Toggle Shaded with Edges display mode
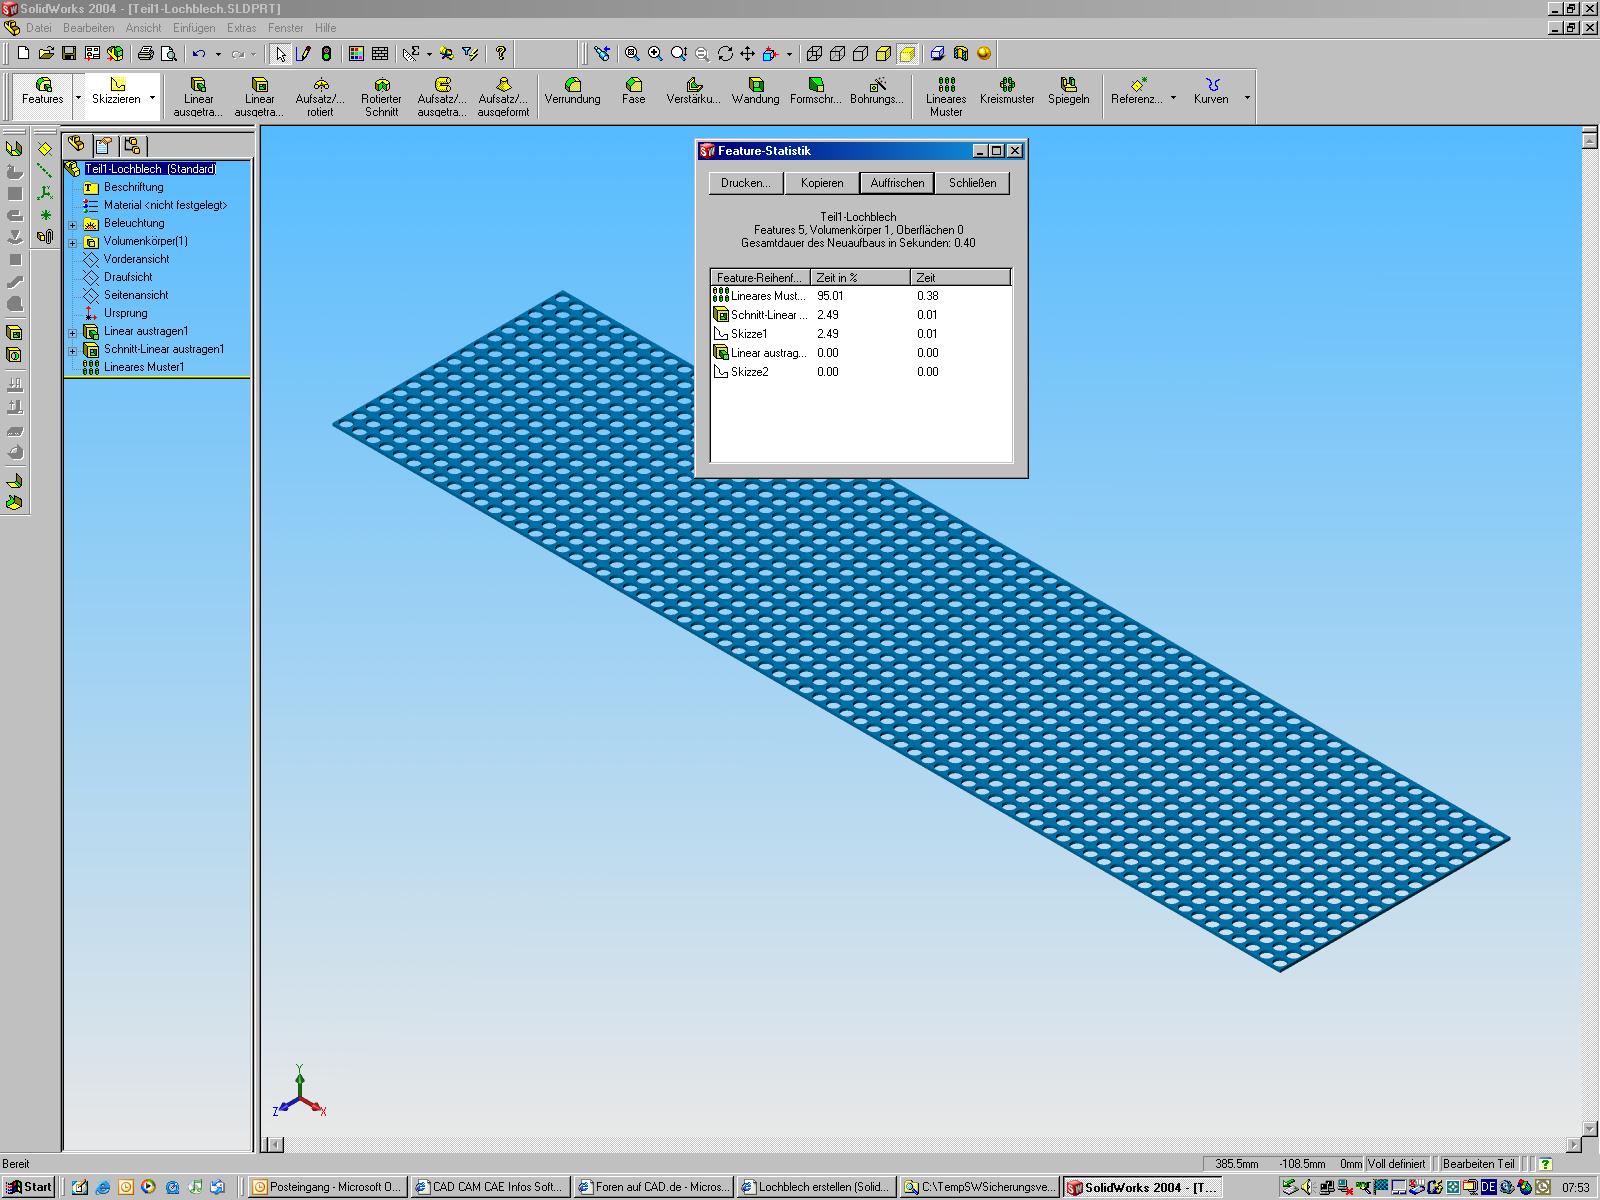The image size is (1600, 1200). click(x=884, y=54)
